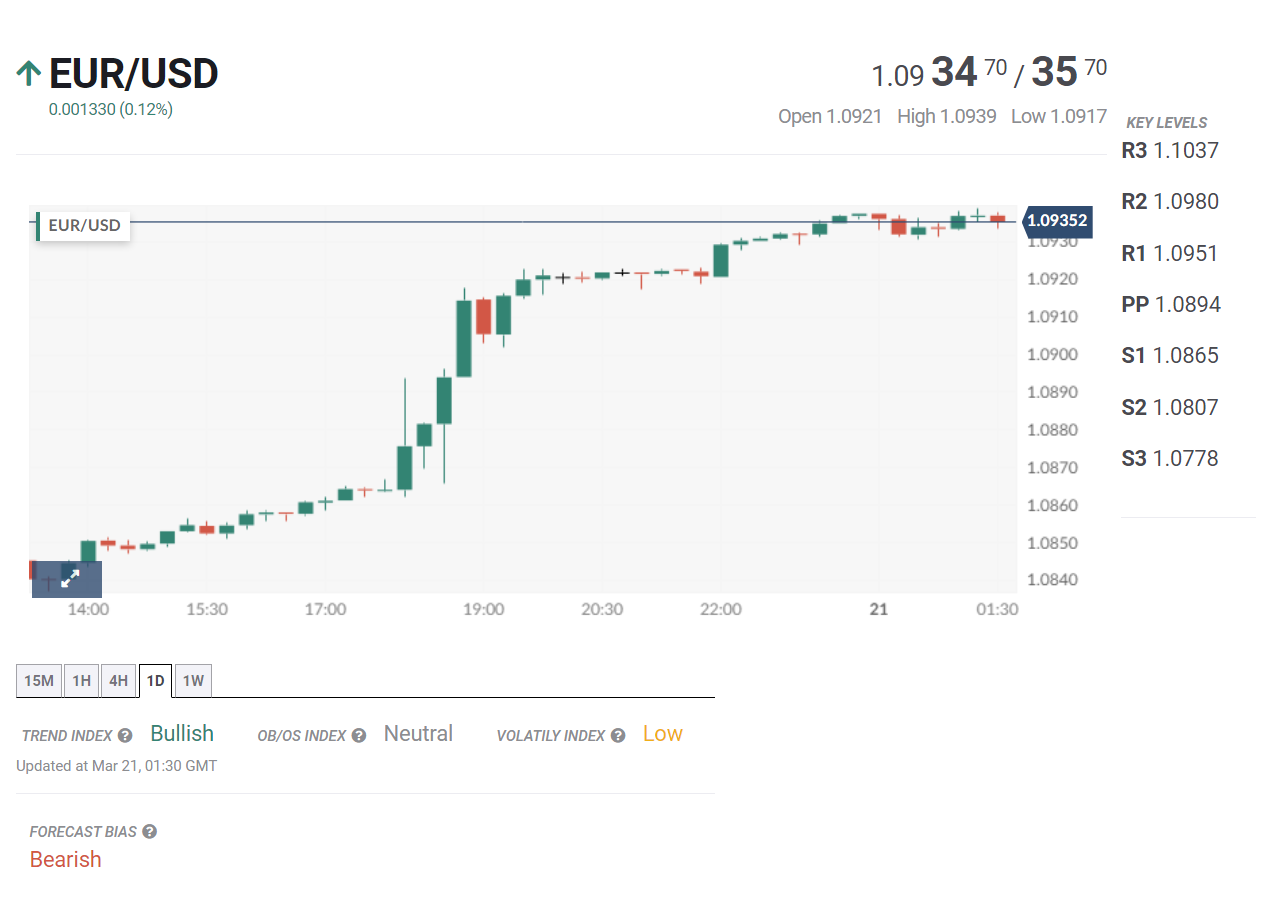Switch to the 1H timeframe tab
The image size is (1261, 921).
pos(81,681)
